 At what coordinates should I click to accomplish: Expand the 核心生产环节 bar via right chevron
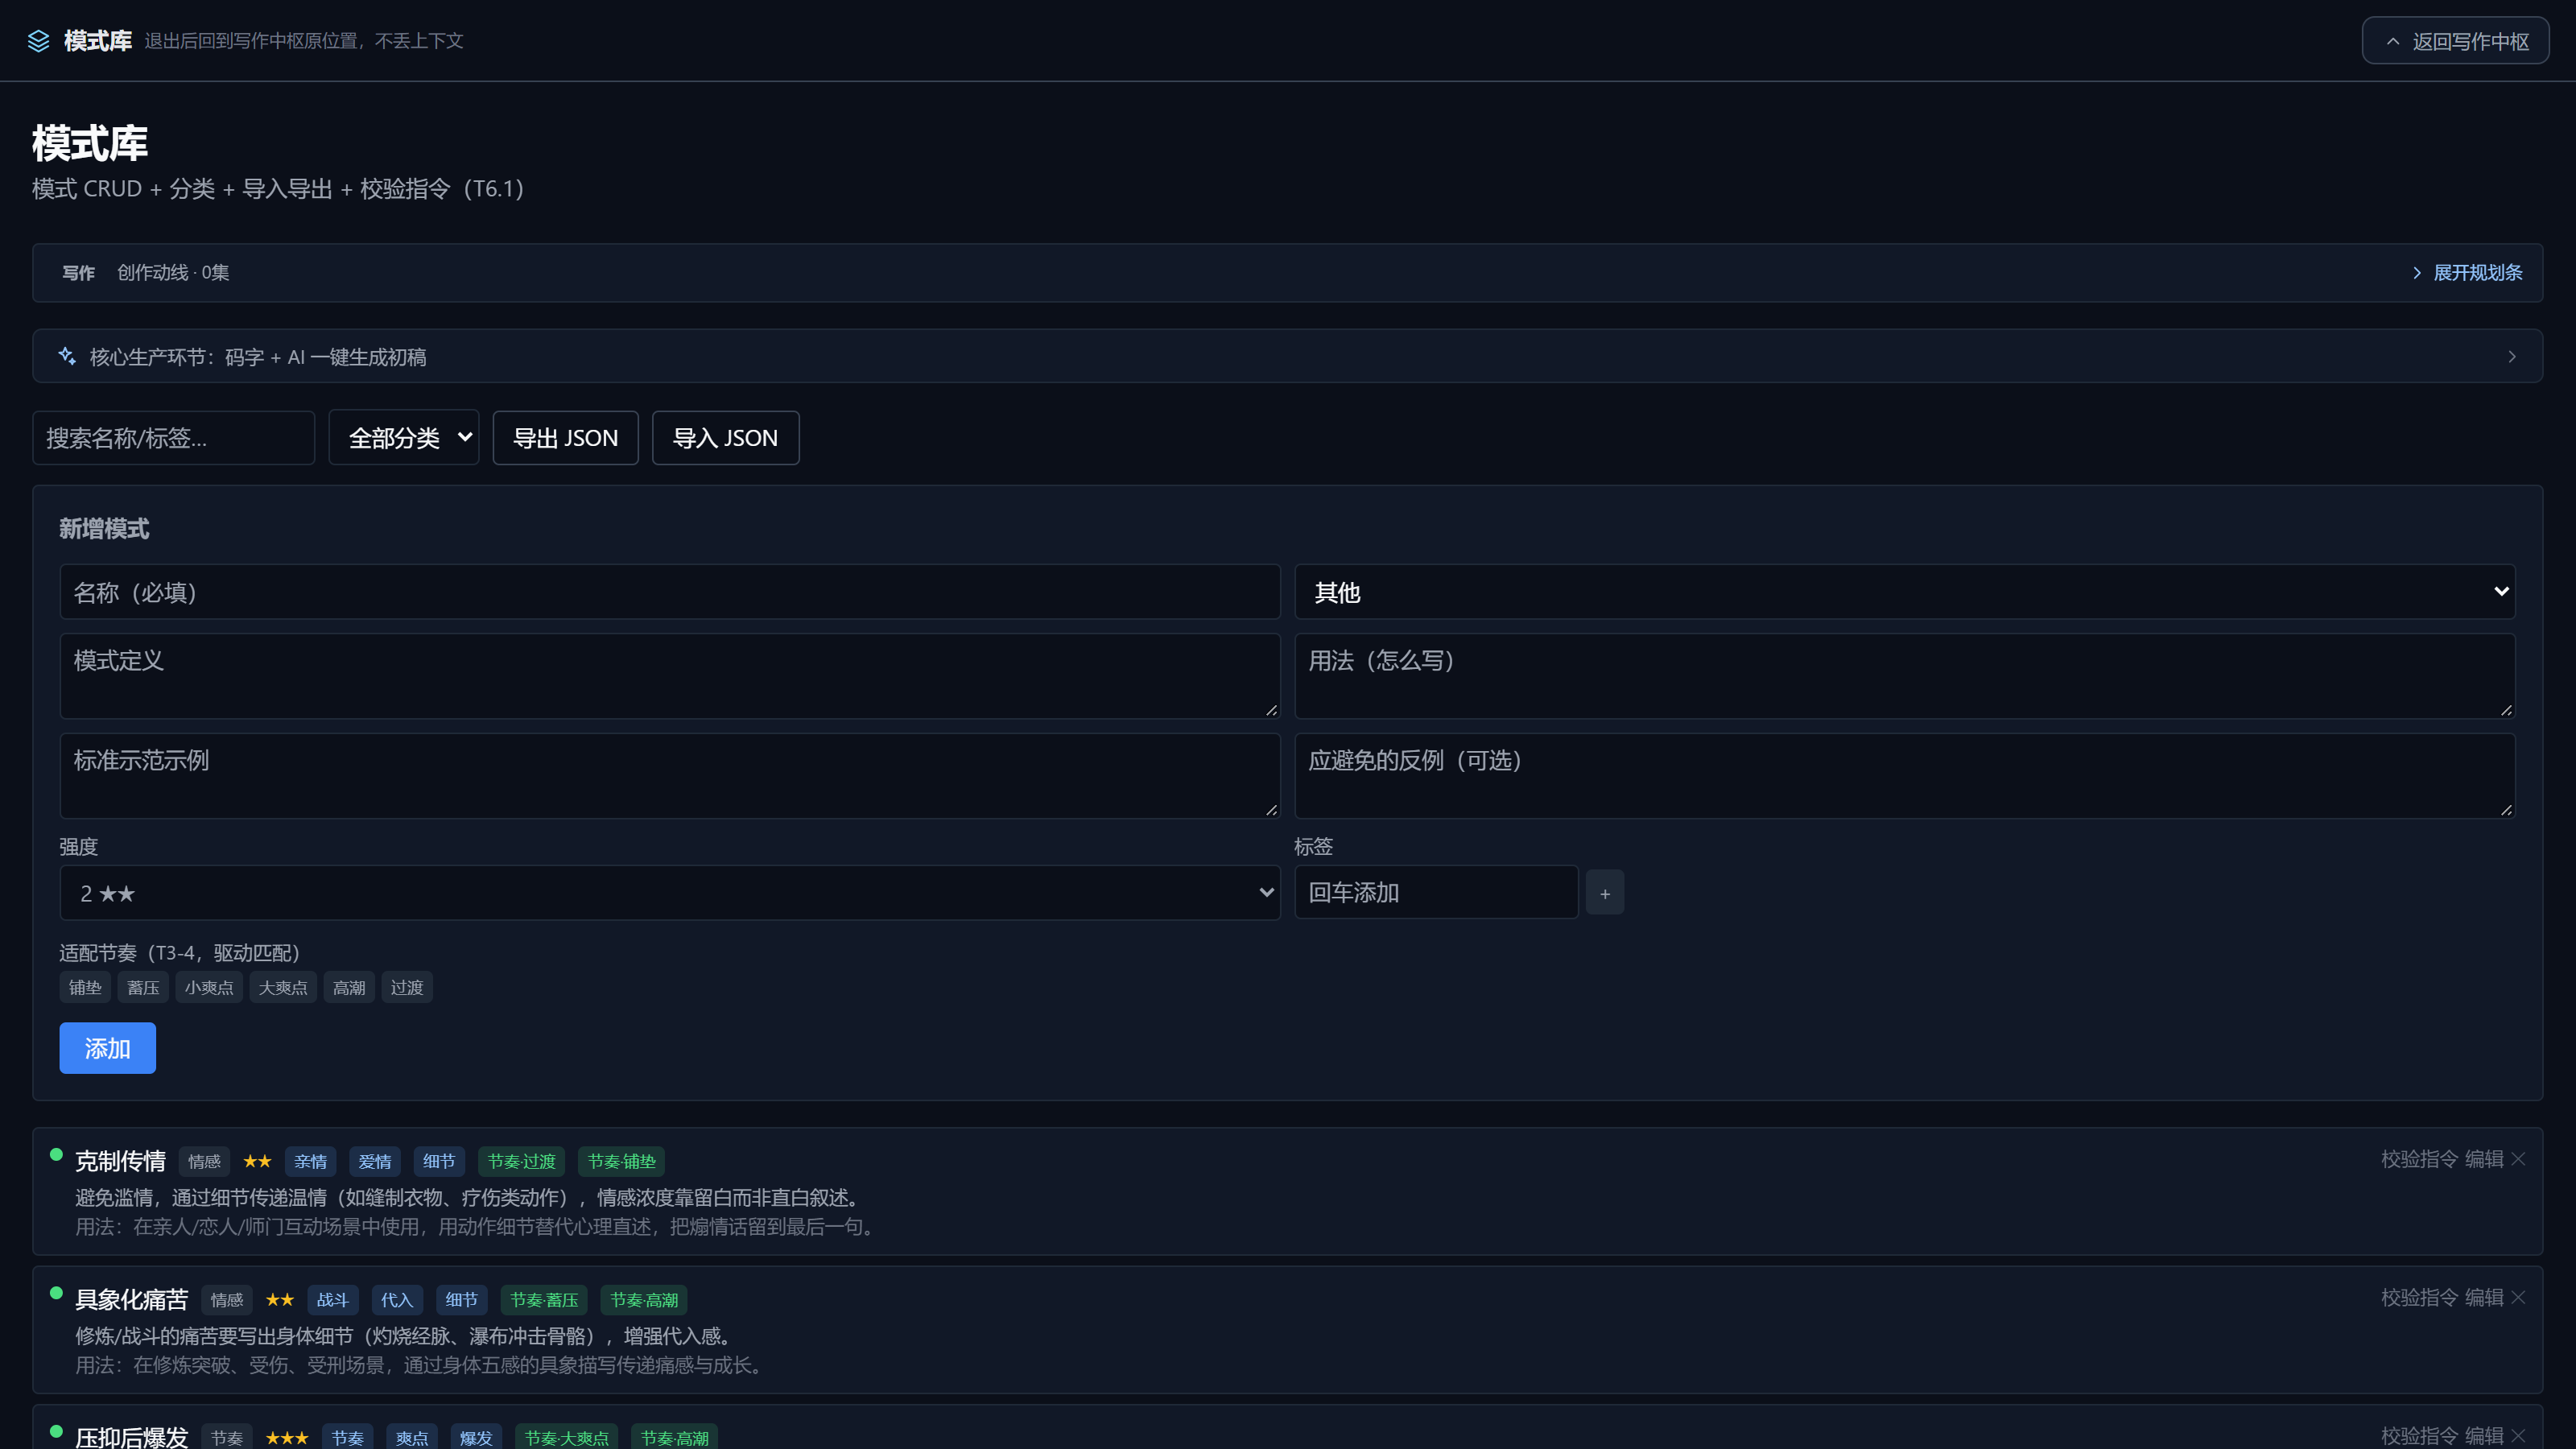click(2511, 357)
